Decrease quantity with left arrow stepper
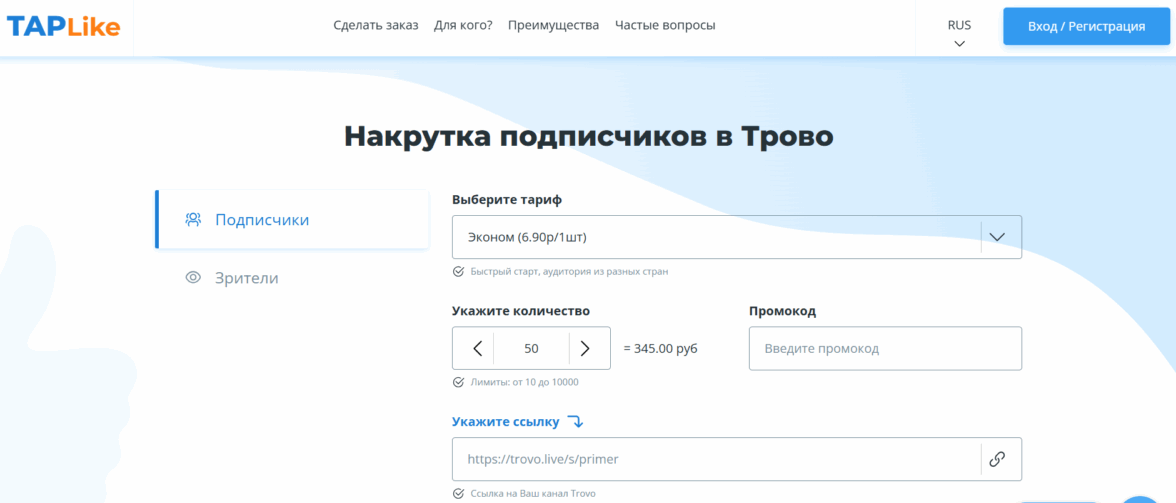Screen dimensions: 1176x503 477,349
